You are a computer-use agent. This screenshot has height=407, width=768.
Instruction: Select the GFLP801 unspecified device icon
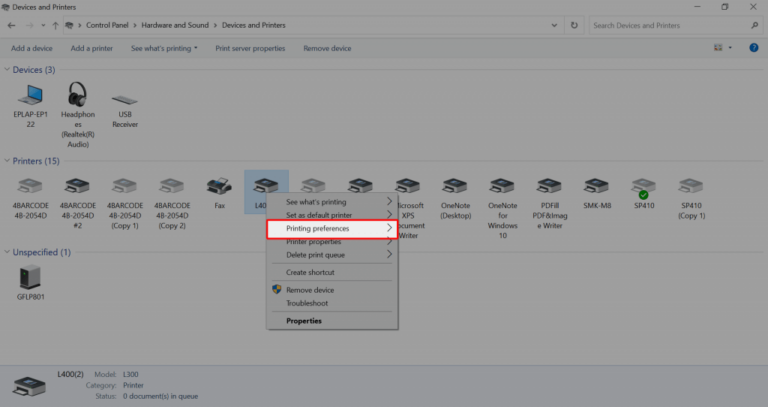click(30, 277)
